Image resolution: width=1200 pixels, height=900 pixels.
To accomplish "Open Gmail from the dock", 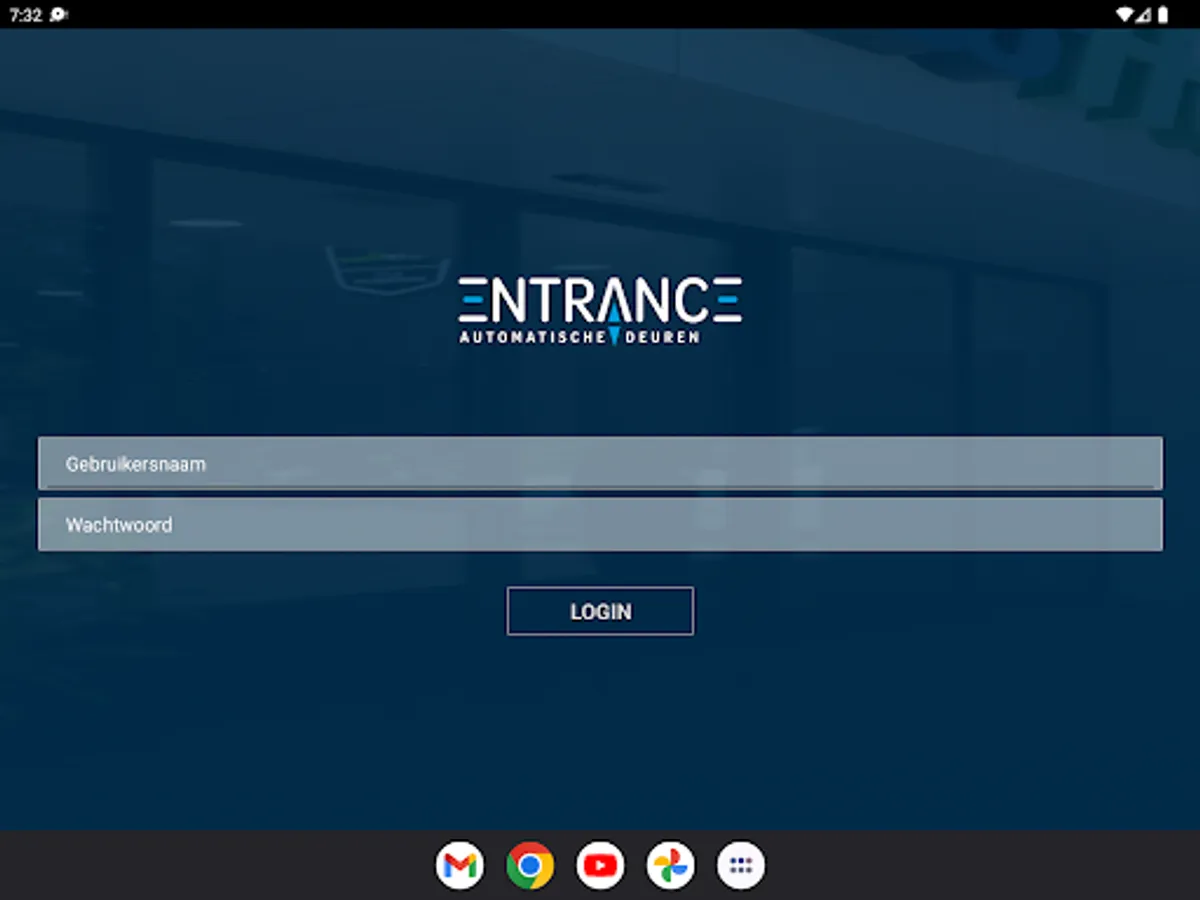I will coord(460,865).
